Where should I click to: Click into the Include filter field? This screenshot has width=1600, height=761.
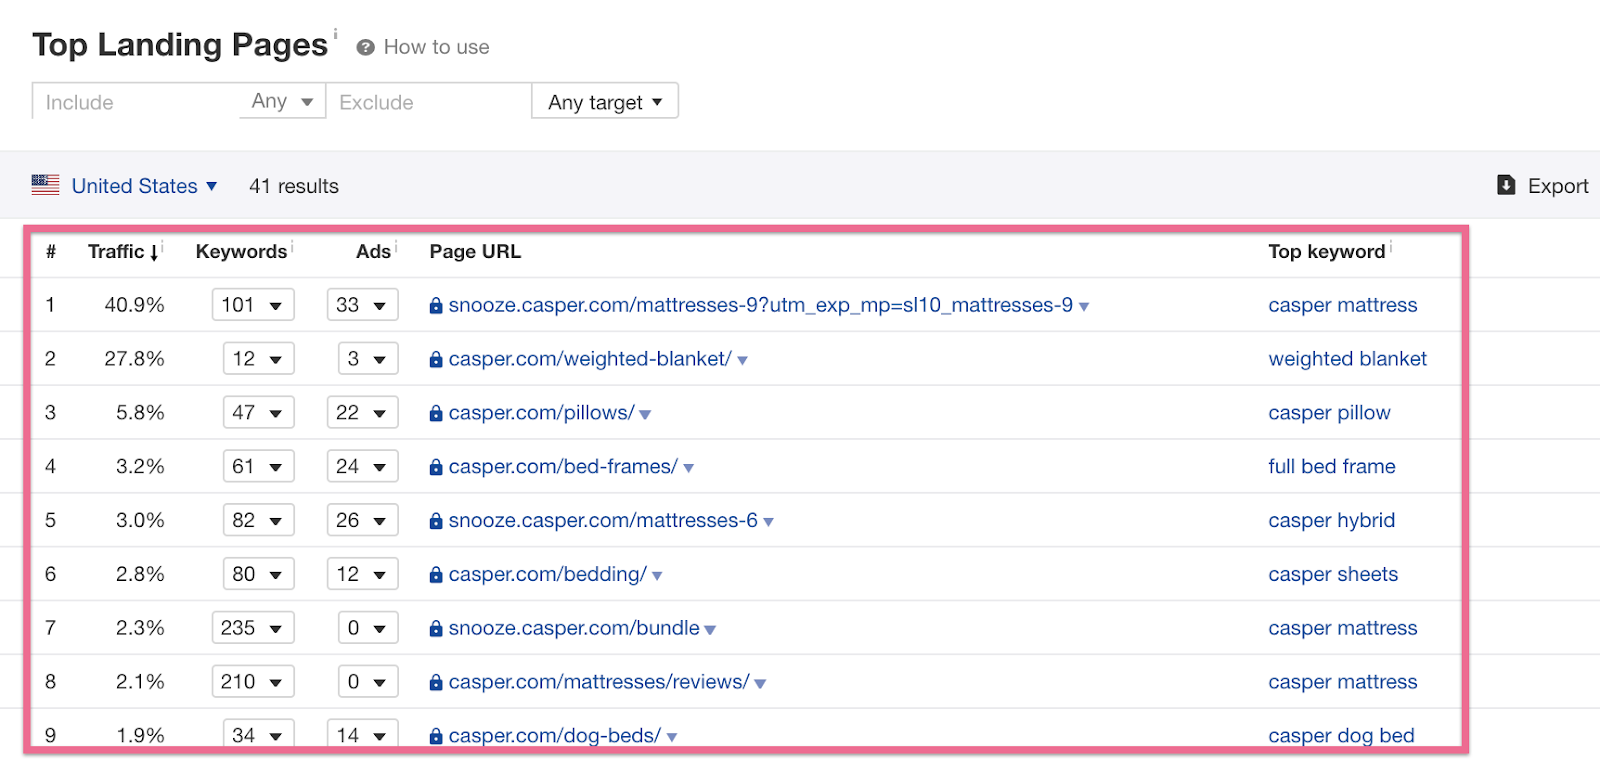135,102
